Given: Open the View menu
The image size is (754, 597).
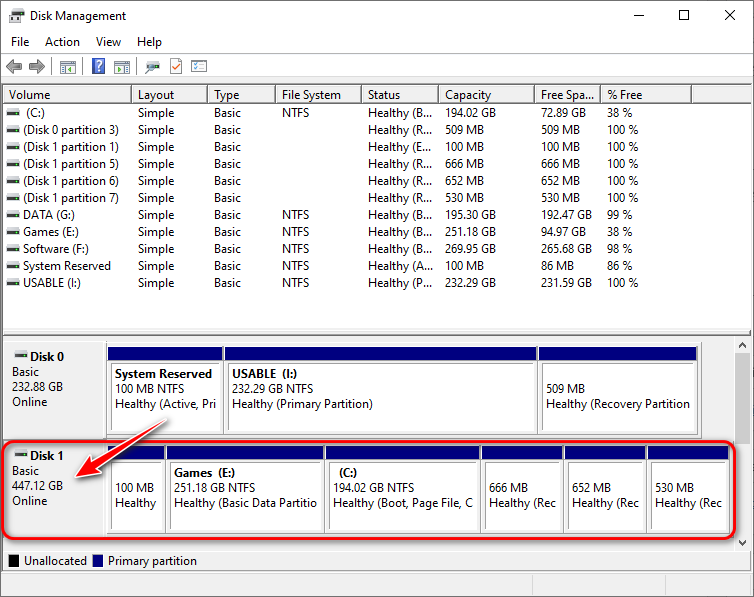Looking at the screenshot, I should tap(108, 42).
